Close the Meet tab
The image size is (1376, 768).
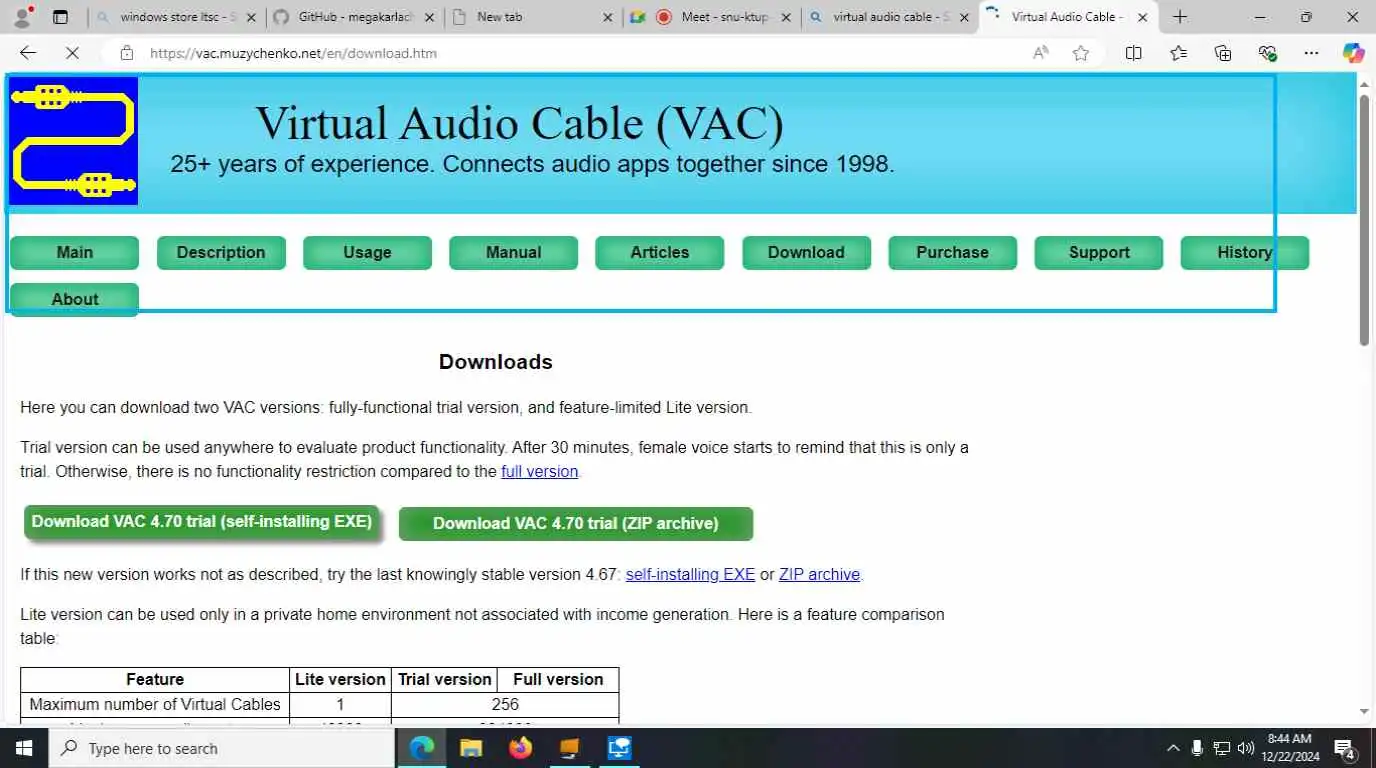tap(786, 17)
